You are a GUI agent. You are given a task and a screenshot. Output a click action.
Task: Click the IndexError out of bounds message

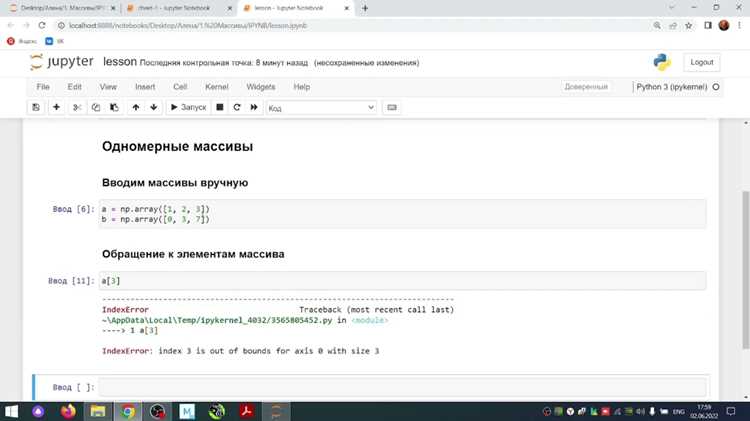pyautogui.click(x=241, y=351)
